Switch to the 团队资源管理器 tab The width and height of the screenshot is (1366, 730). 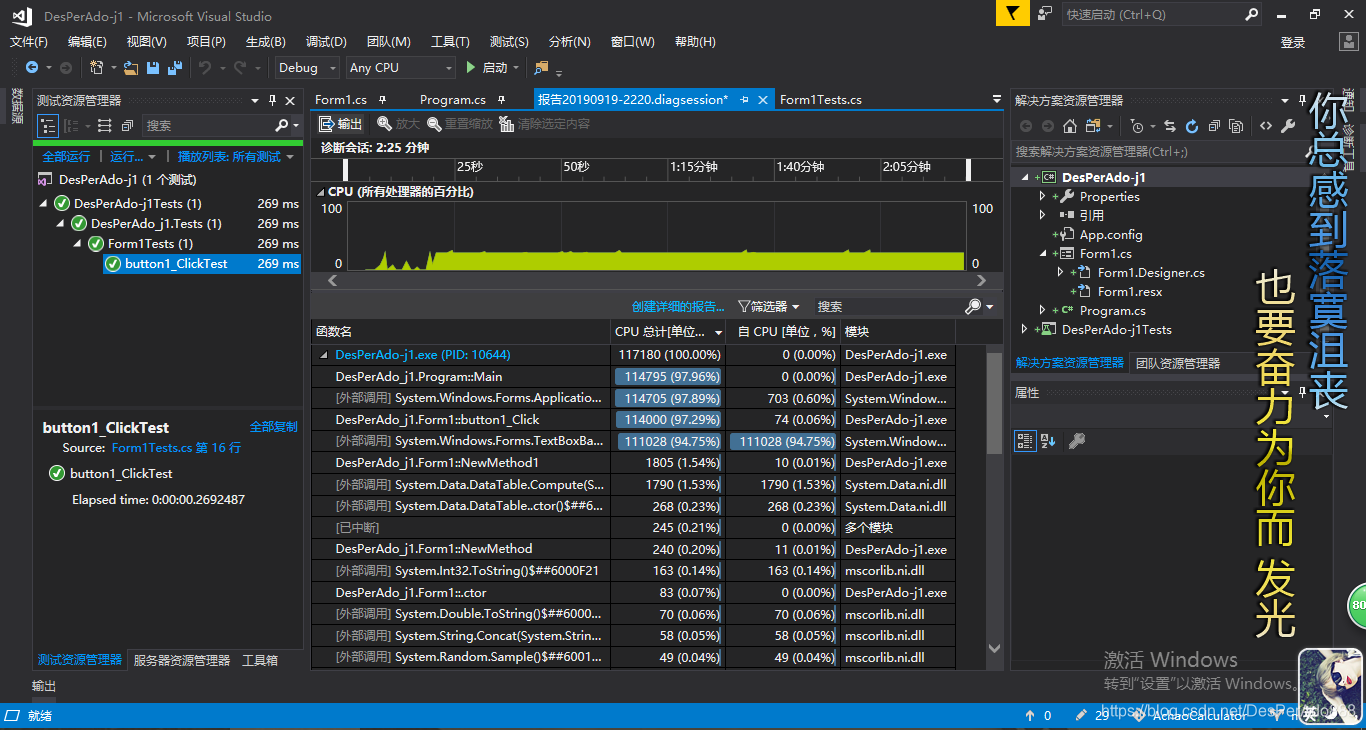point(1178,363)
